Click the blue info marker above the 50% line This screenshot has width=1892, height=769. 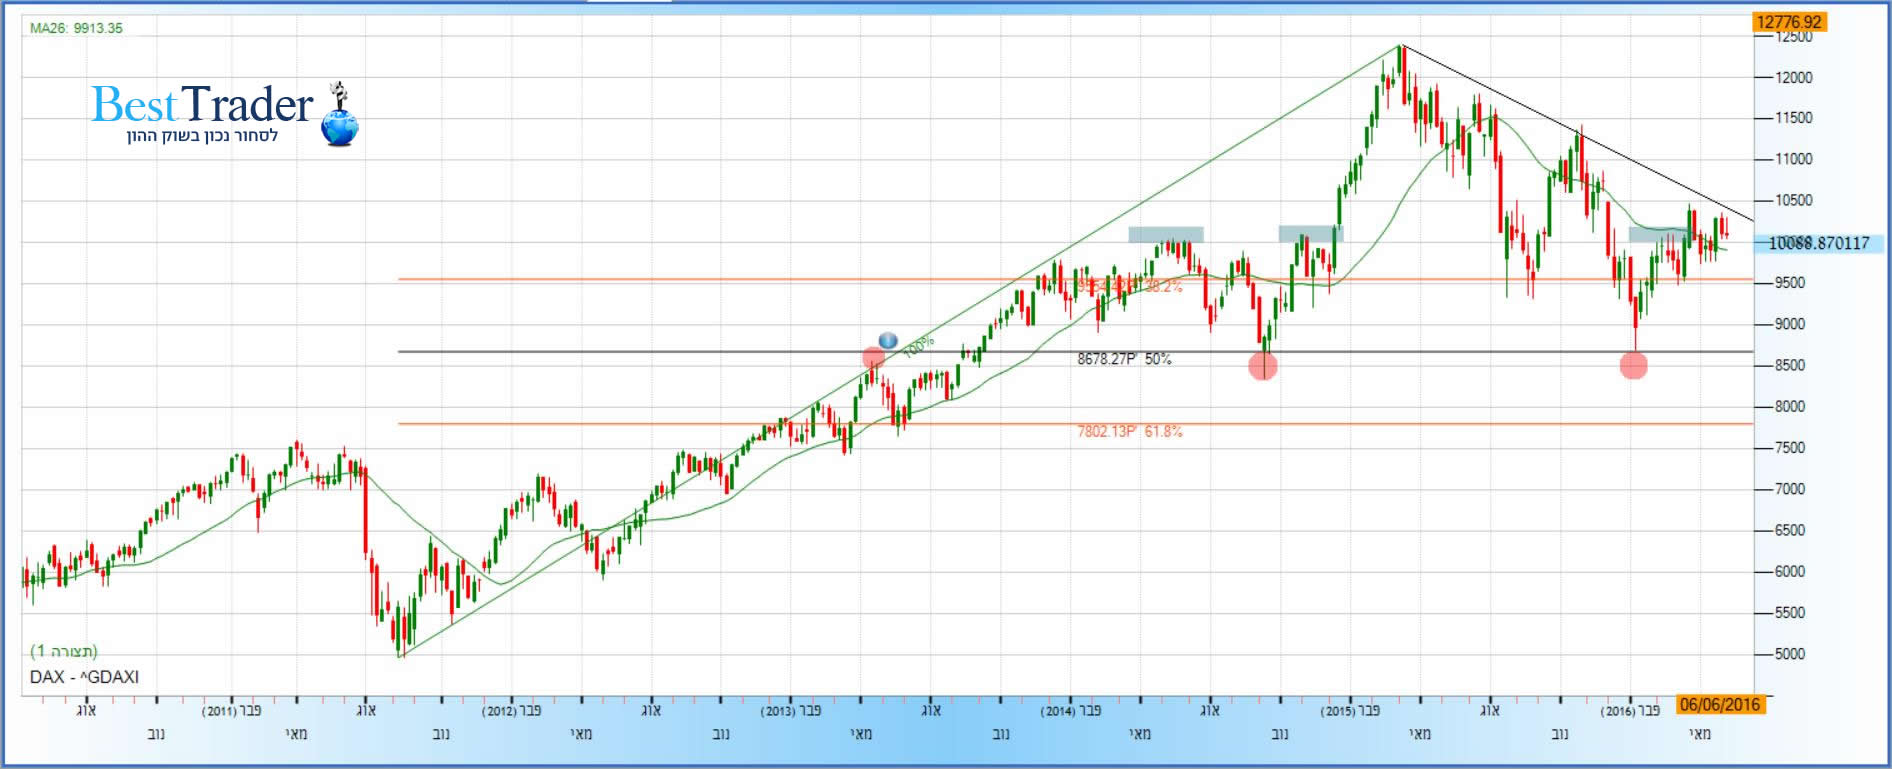pyautogui.click(x=887, y=340)
